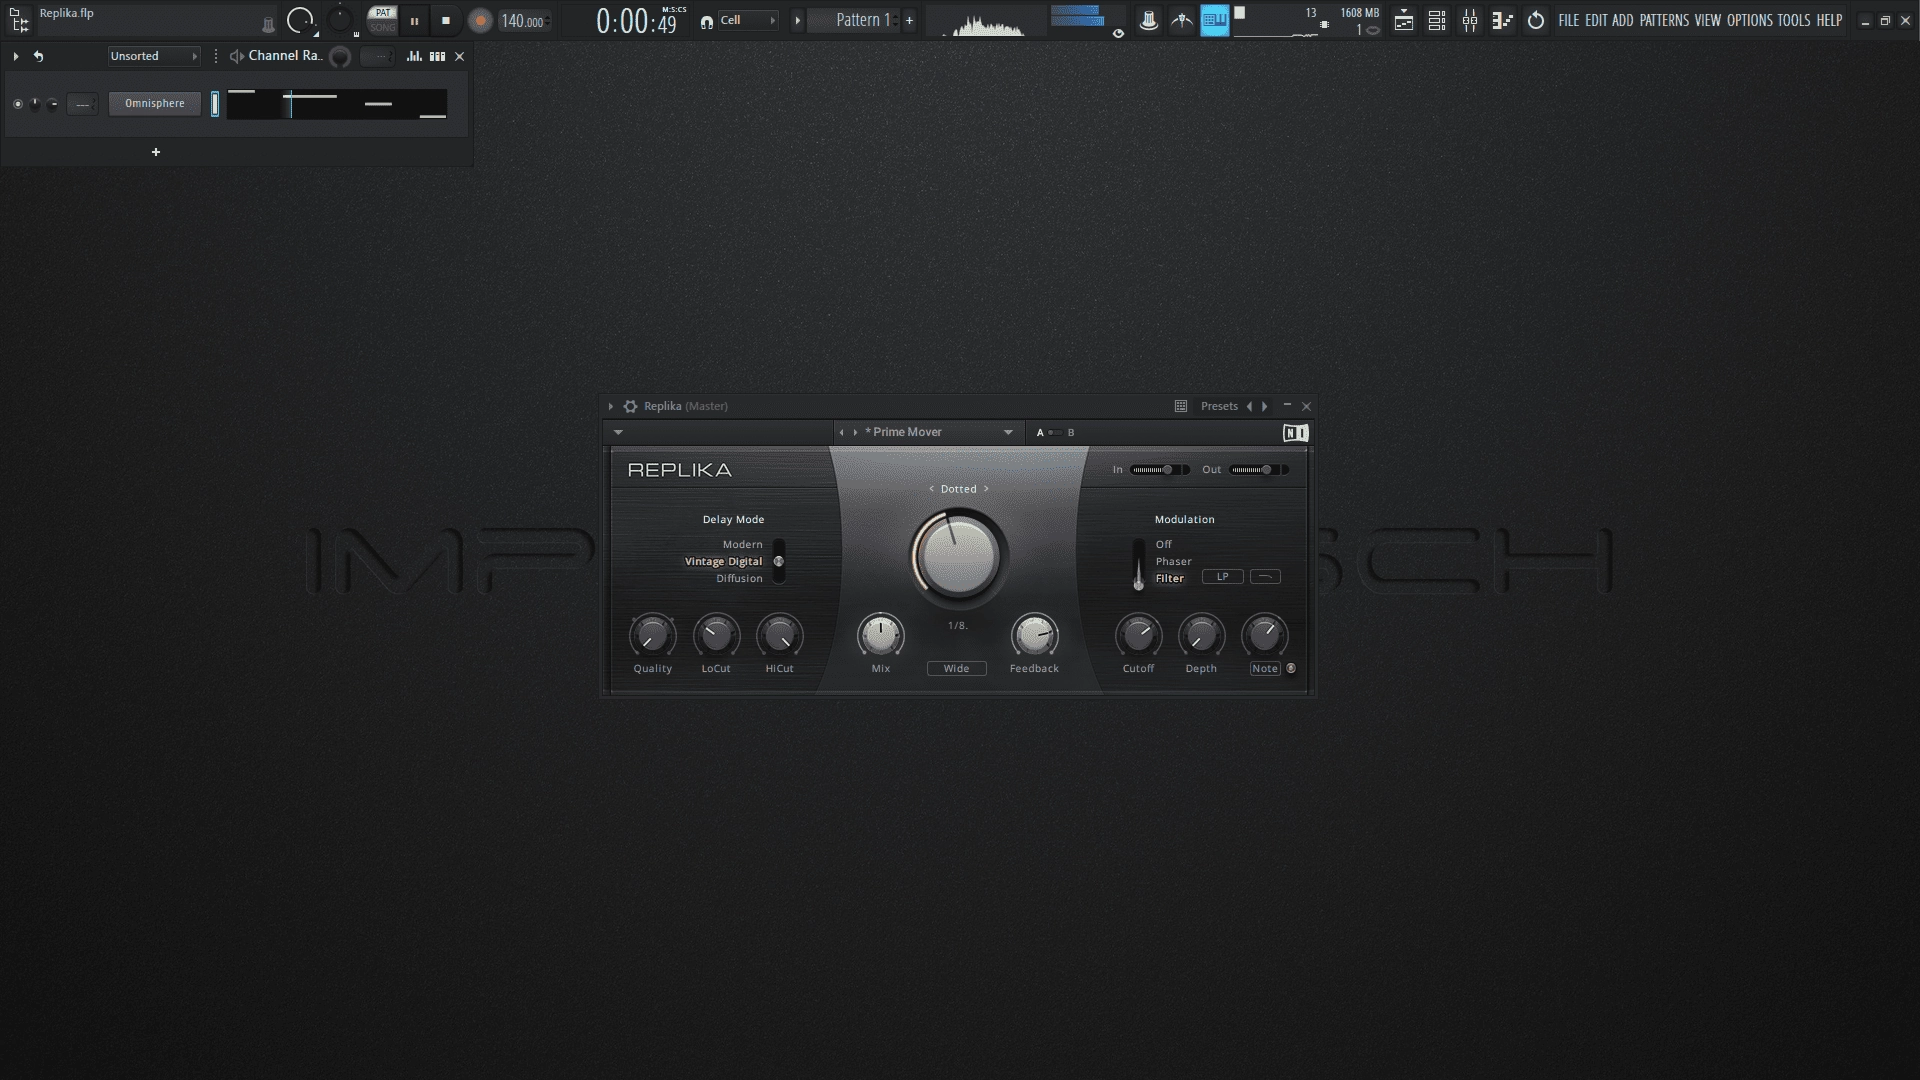
Task: Add a new pattern with plus button
Action: pos(909,20)
